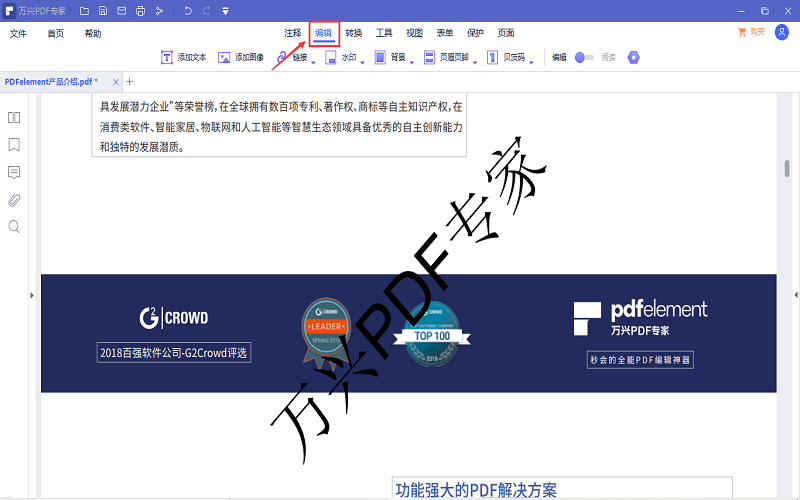Viewport: 800px width, 500px height.
Task: Click the user account avatar icon
Action: click(782, 32)
